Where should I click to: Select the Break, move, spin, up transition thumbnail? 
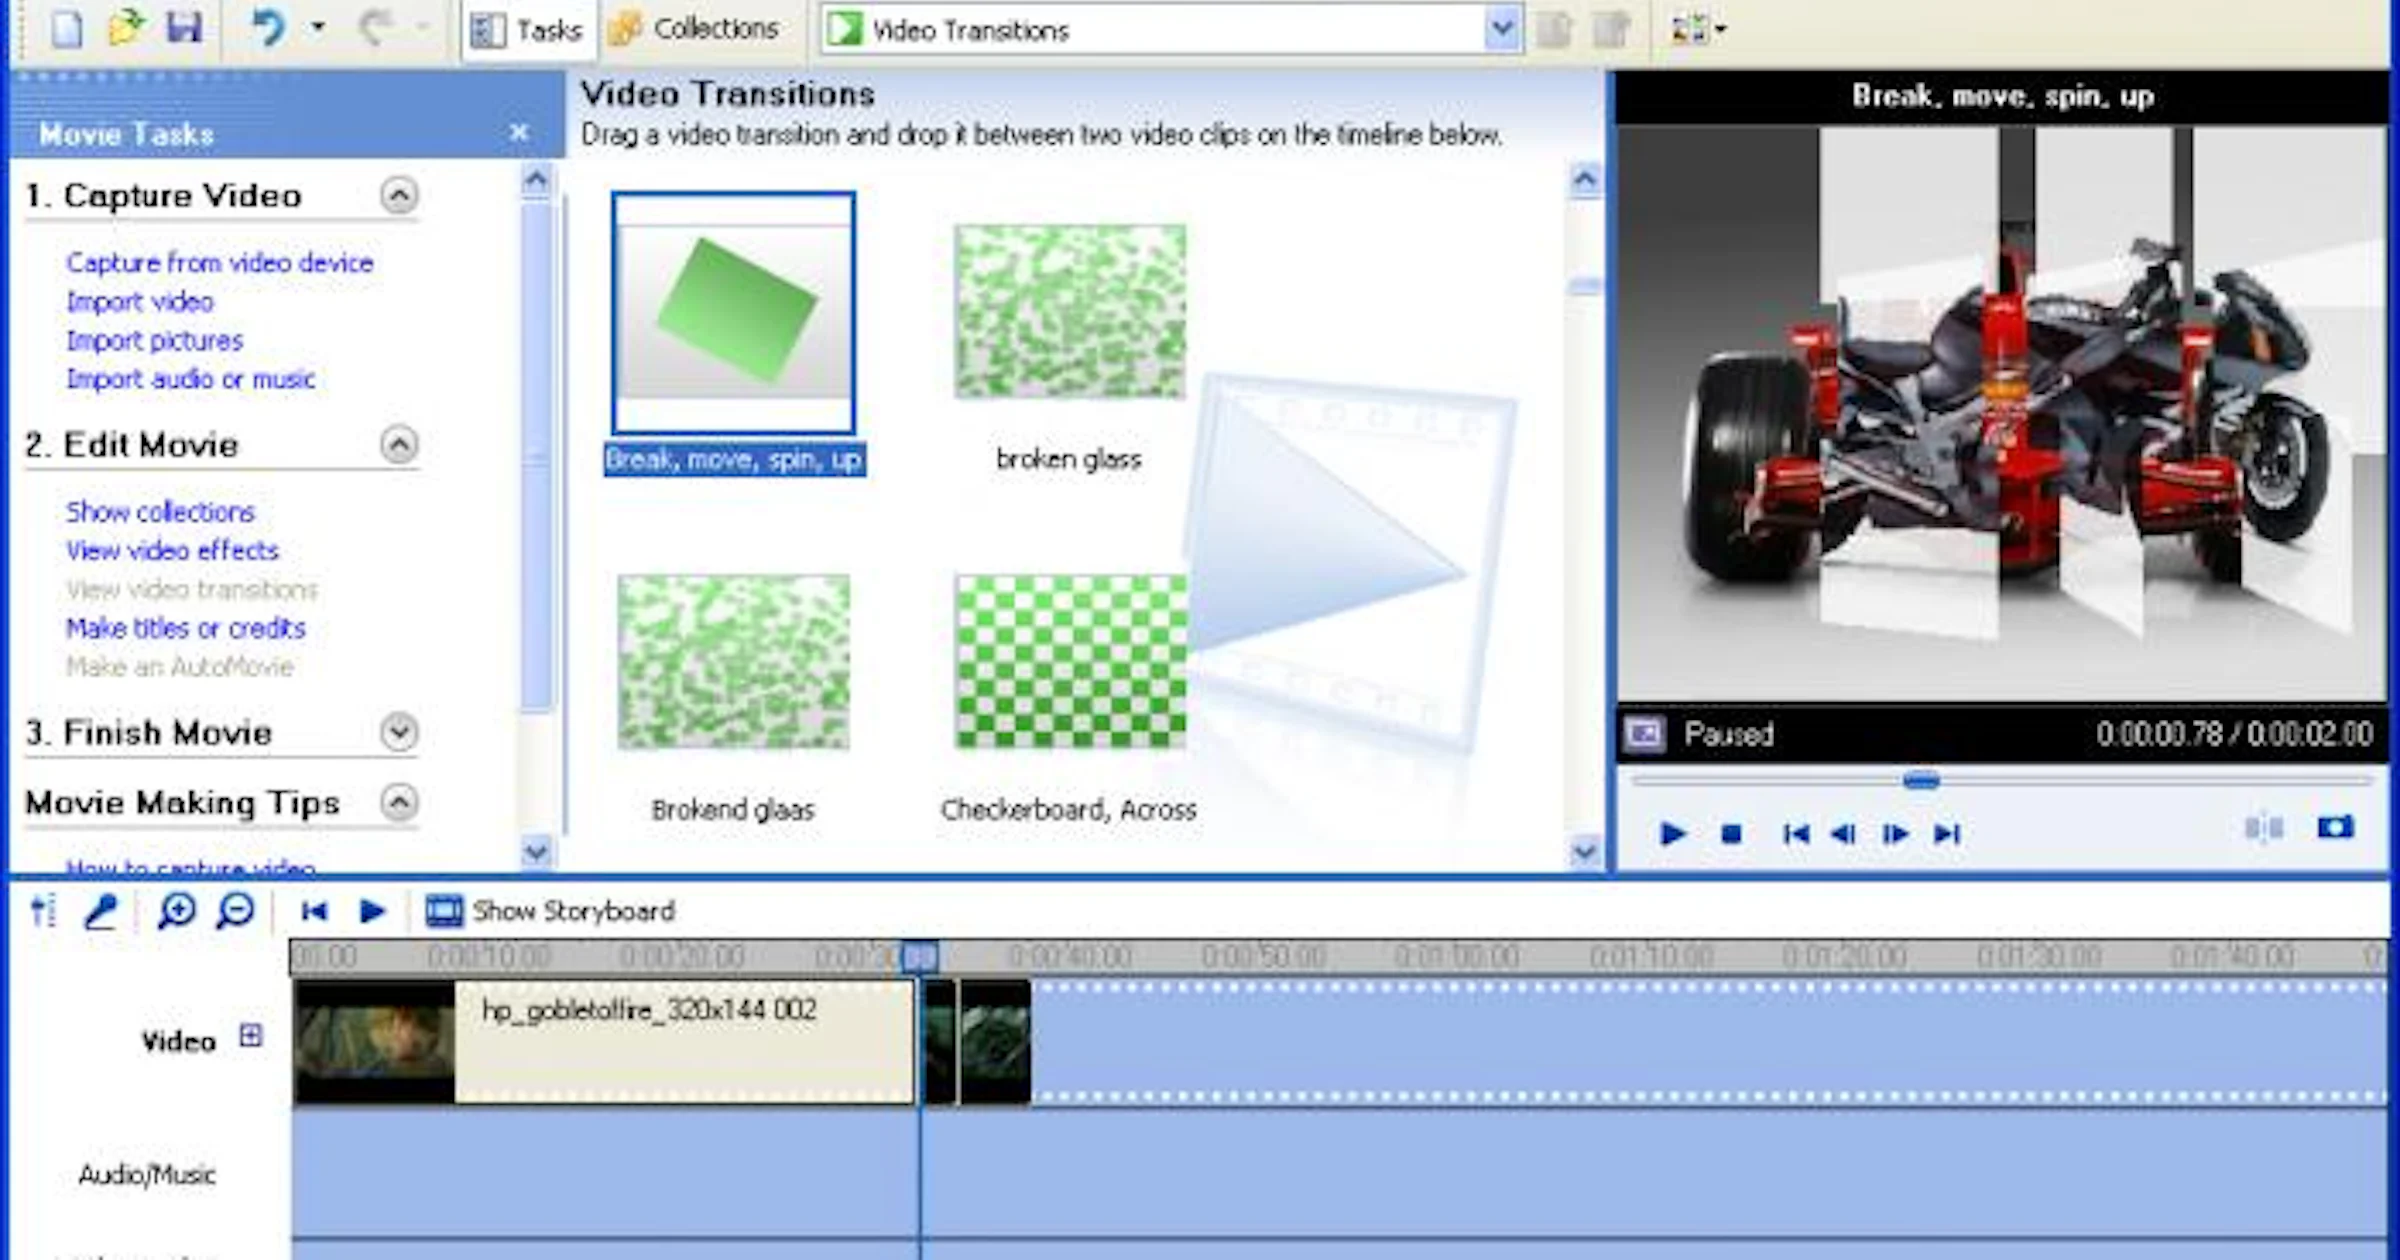734,313
